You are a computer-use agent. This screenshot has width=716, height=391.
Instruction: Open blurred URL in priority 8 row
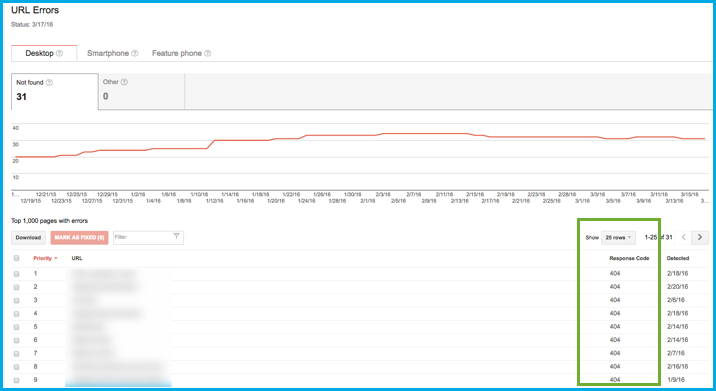click(117, 367)
